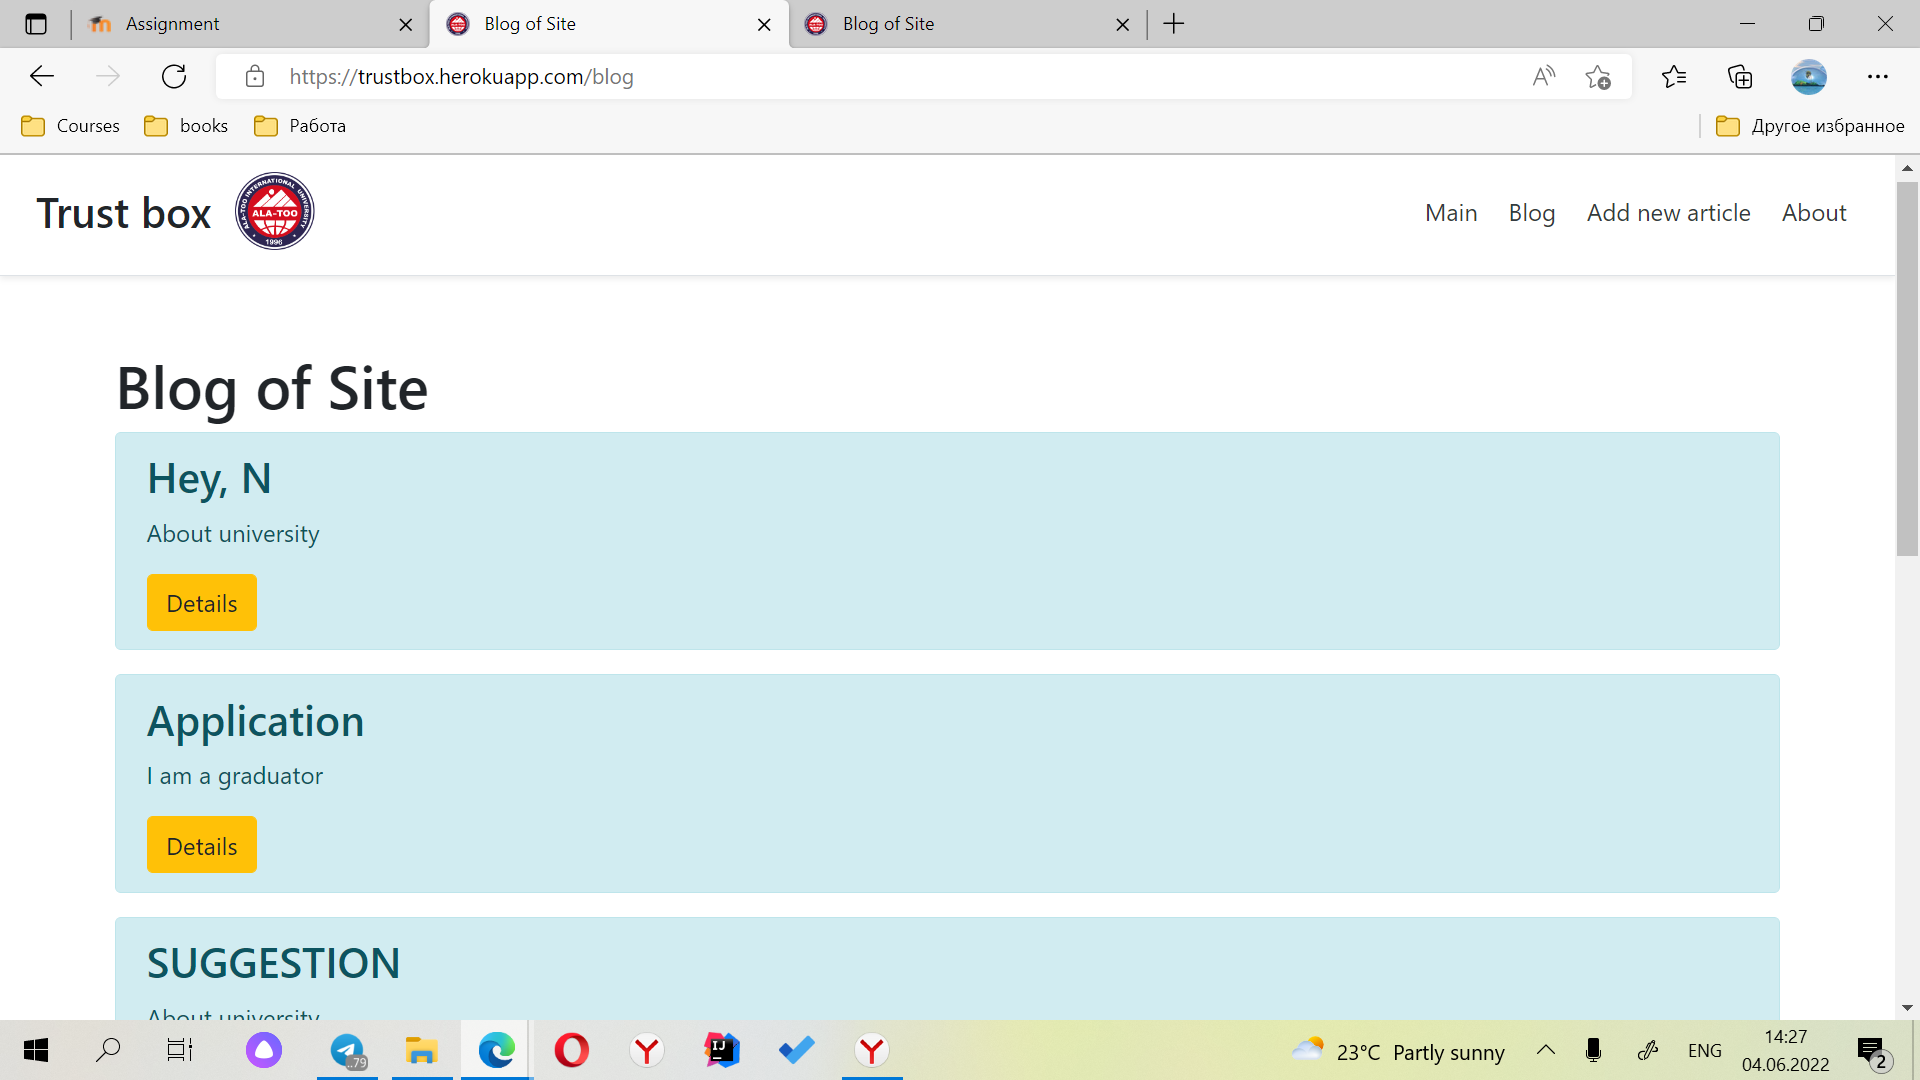
Task: Open Opera browser from the taskbar
Action: click(x=571, y=1050)
